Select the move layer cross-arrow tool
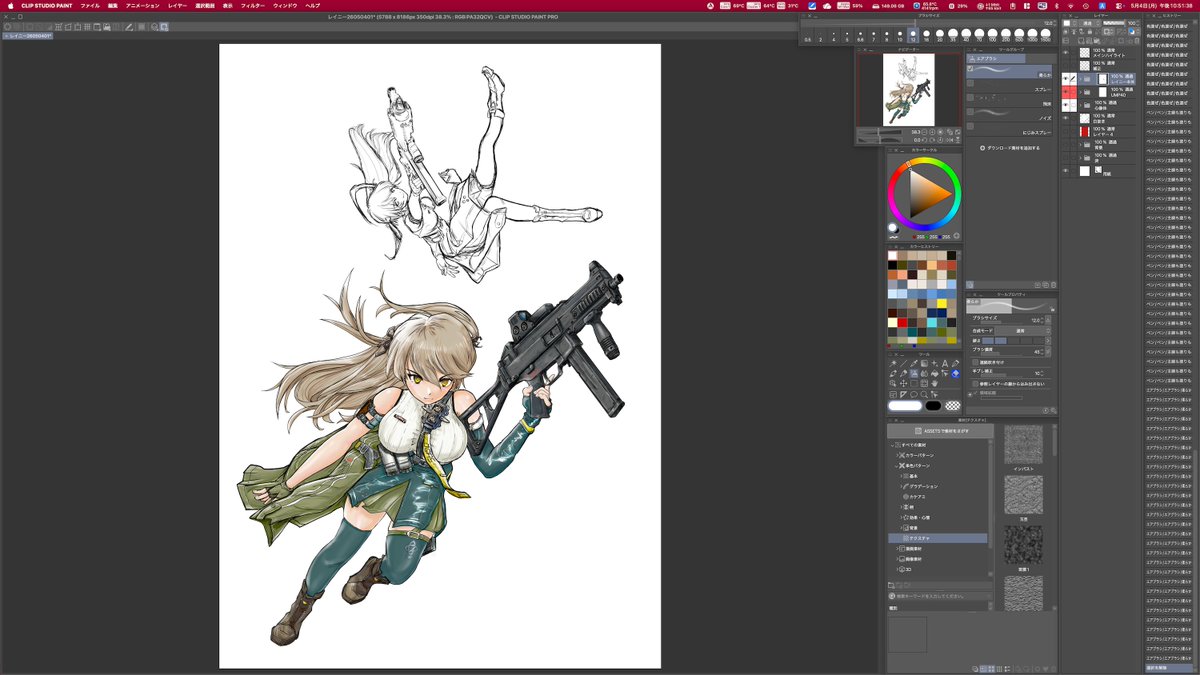 pyautogui.click(x=903, y=384)
